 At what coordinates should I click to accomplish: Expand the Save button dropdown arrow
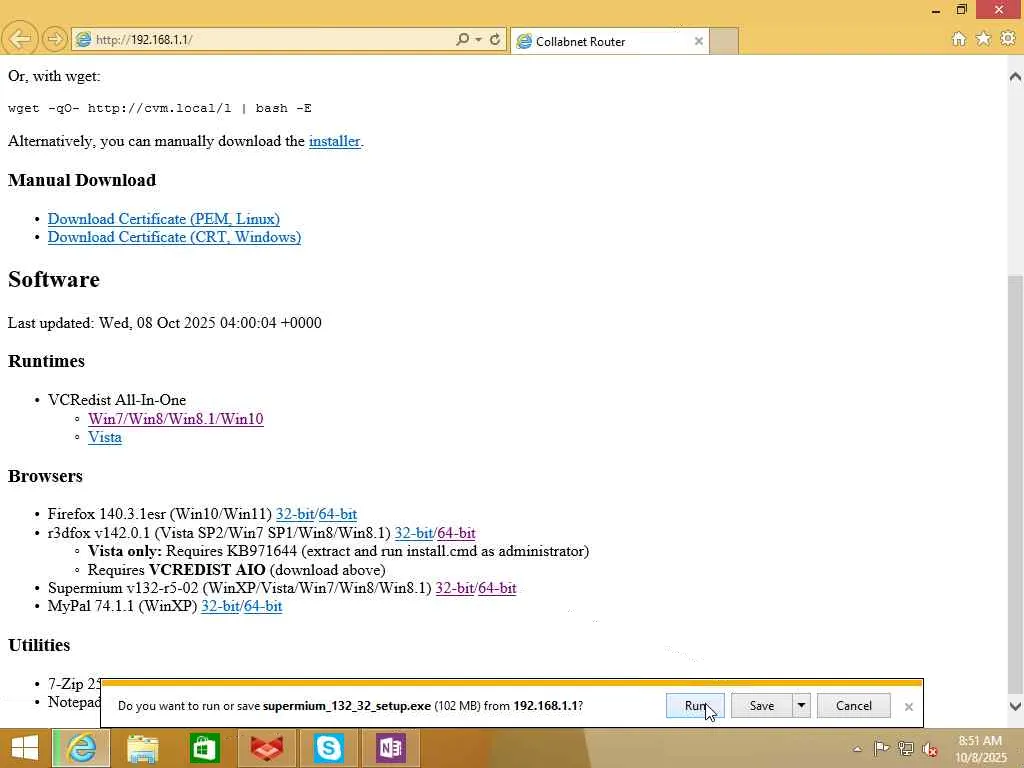pos(801,705)
